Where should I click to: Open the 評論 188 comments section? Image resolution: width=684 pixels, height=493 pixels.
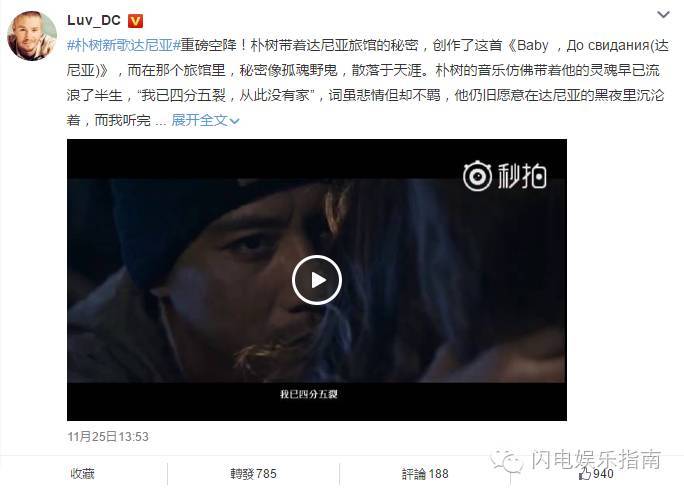(x=425, y=474)
